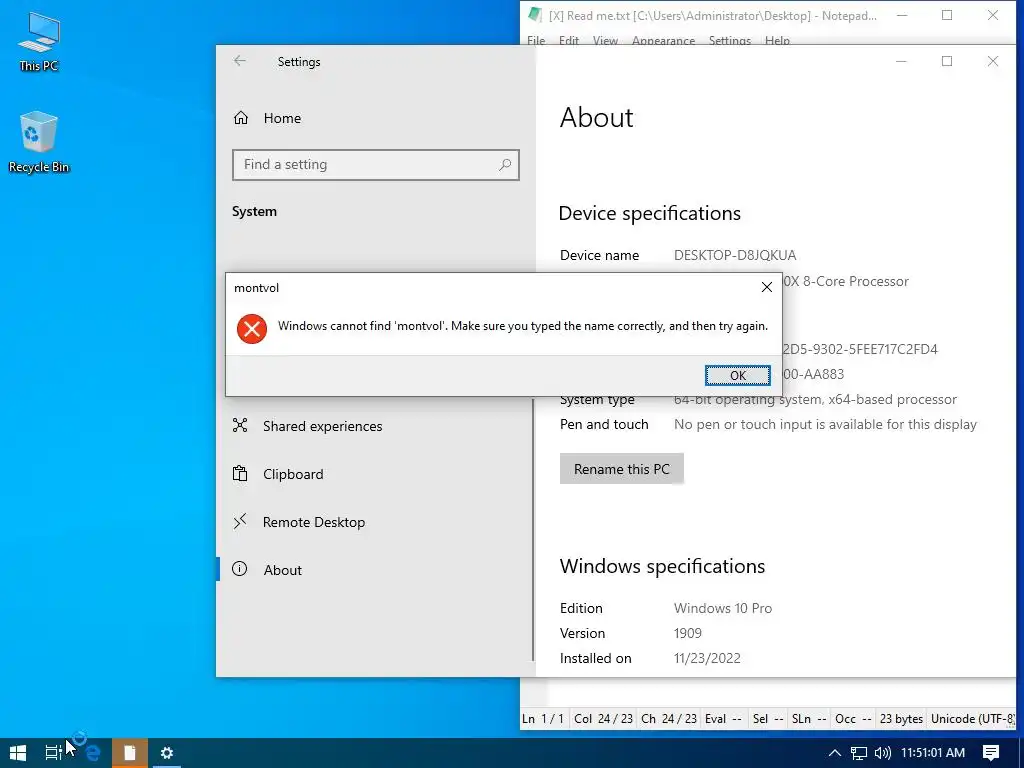Viewport: 1024px width, 768px height.
Task: Minimize the Notepad window
Action: click(902, 15)
